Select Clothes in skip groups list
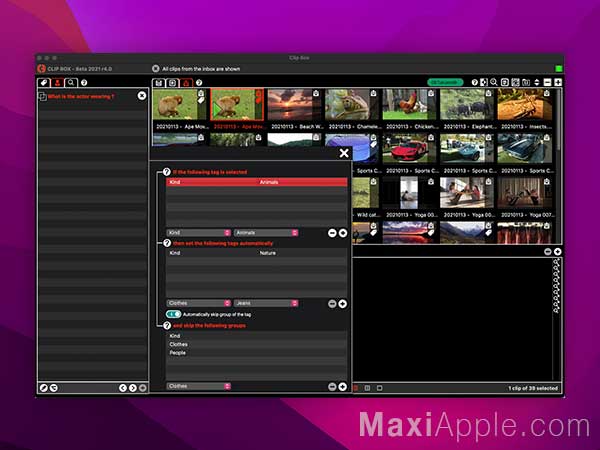Screen dimensions: 600x450 [x=257, y=344]
